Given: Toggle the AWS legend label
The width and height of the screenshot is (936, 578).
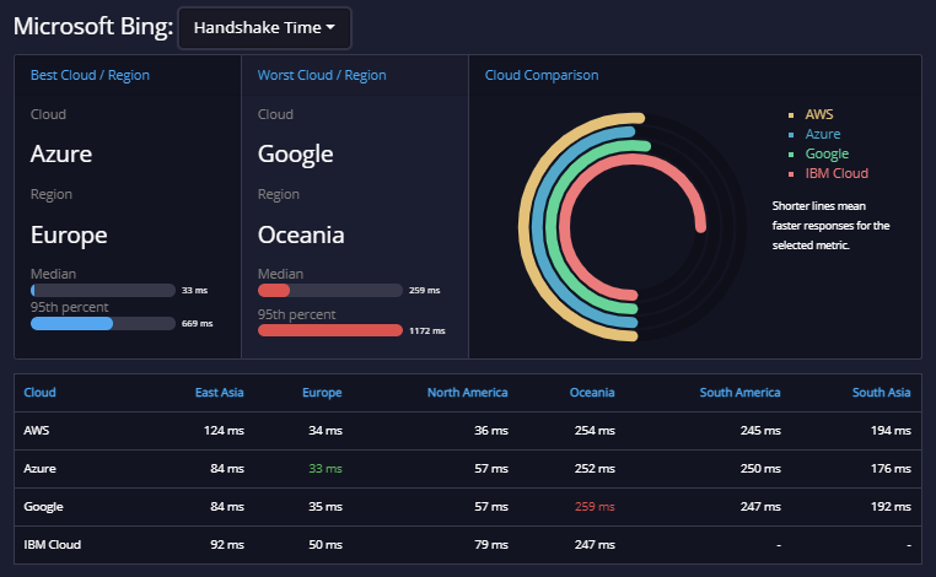Looking at the screenshot, I should pyautogui.click(x=819, y=114).
